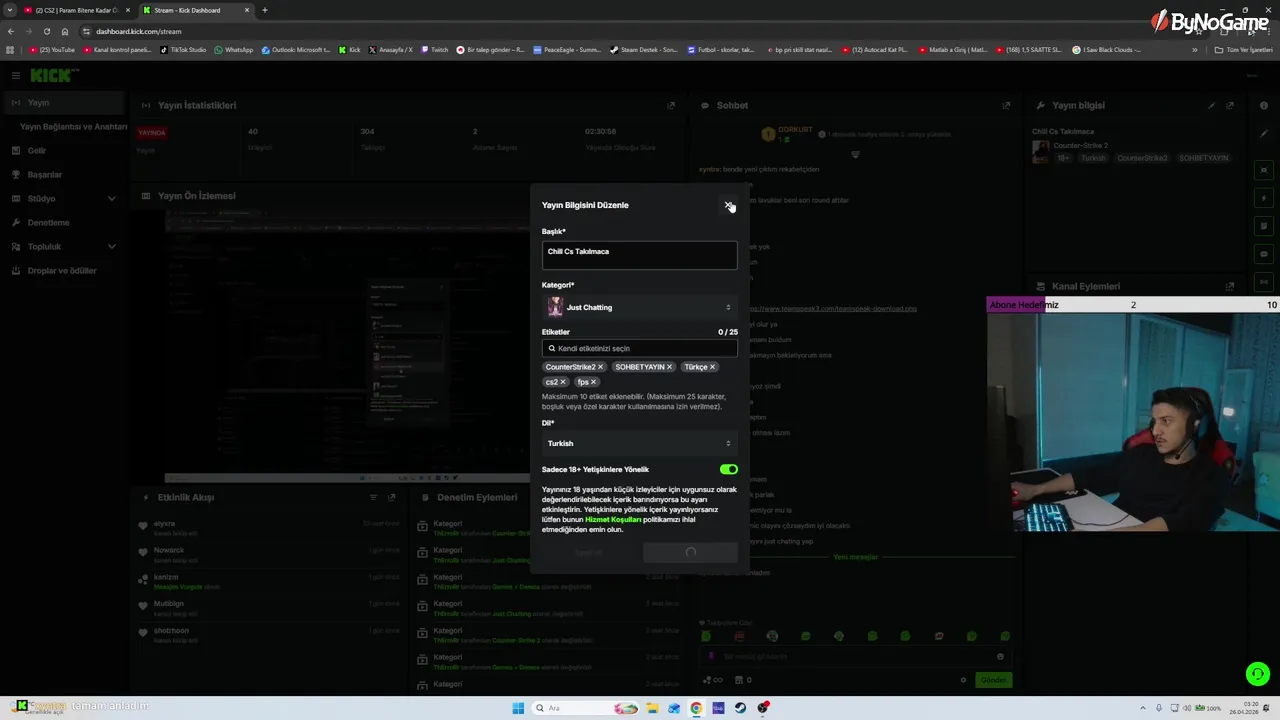Click user elyxra in Etkinlik Akışı
1280x720 pixels.
click(x=164, y=524)
